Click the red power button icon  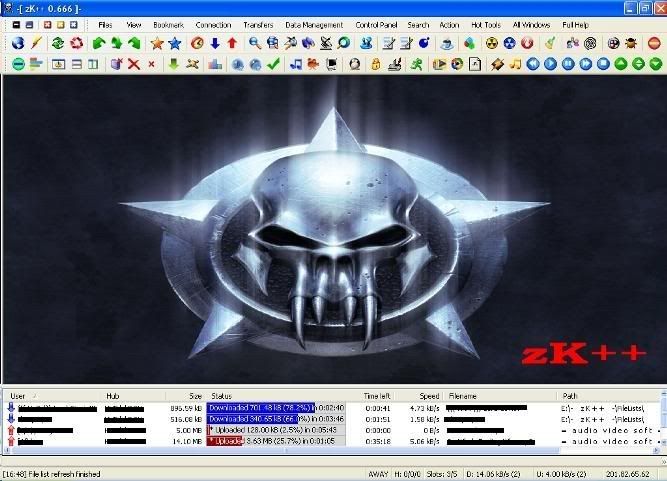(x=527, y=43)
